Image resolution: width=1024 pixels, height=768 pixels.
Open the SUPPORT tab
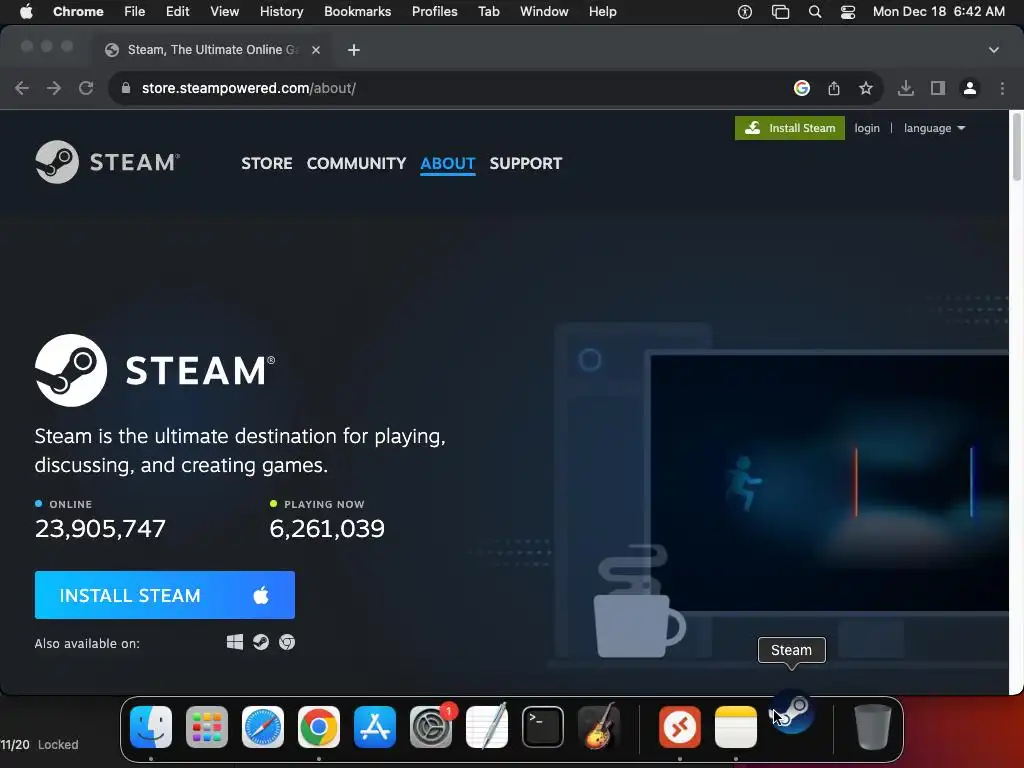pos(526,163)
